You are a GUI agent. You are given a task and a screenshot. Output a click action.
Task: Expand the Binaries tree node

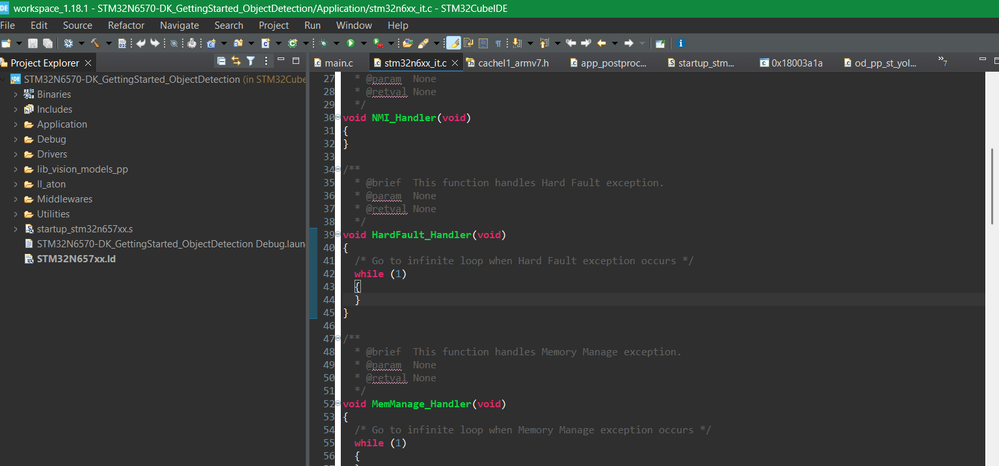(15, 94)
